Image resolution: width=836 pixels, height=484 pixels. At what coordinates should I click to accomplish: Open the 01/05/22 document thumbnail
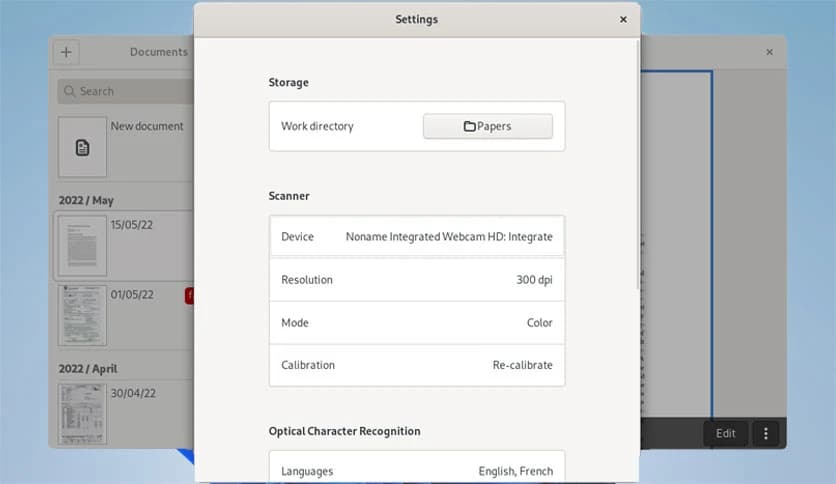(82, 316)
